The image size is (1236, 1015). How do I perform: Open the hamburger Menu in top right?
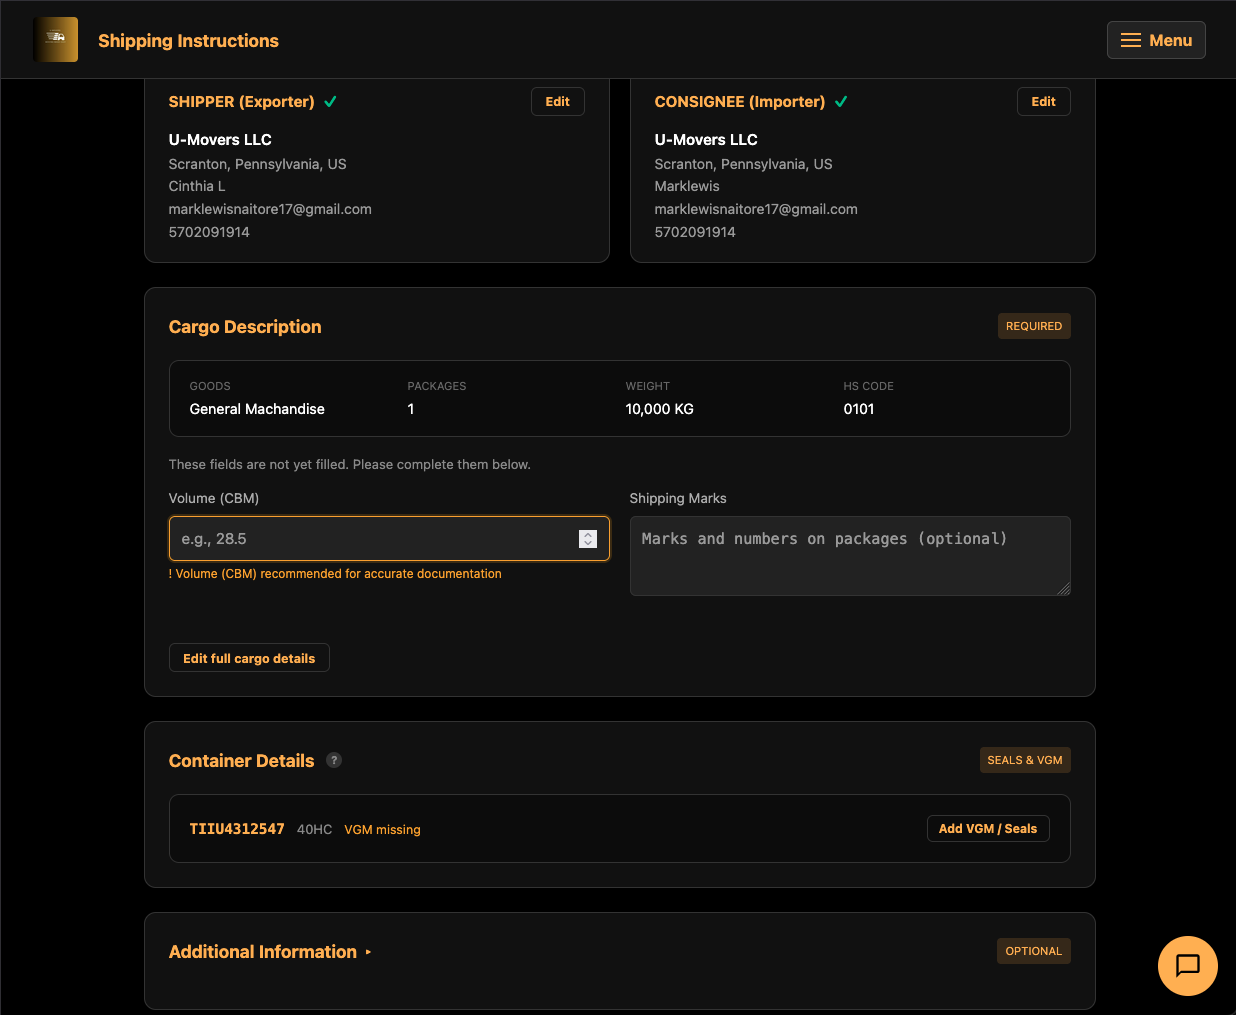click(x=1156, y=40)
